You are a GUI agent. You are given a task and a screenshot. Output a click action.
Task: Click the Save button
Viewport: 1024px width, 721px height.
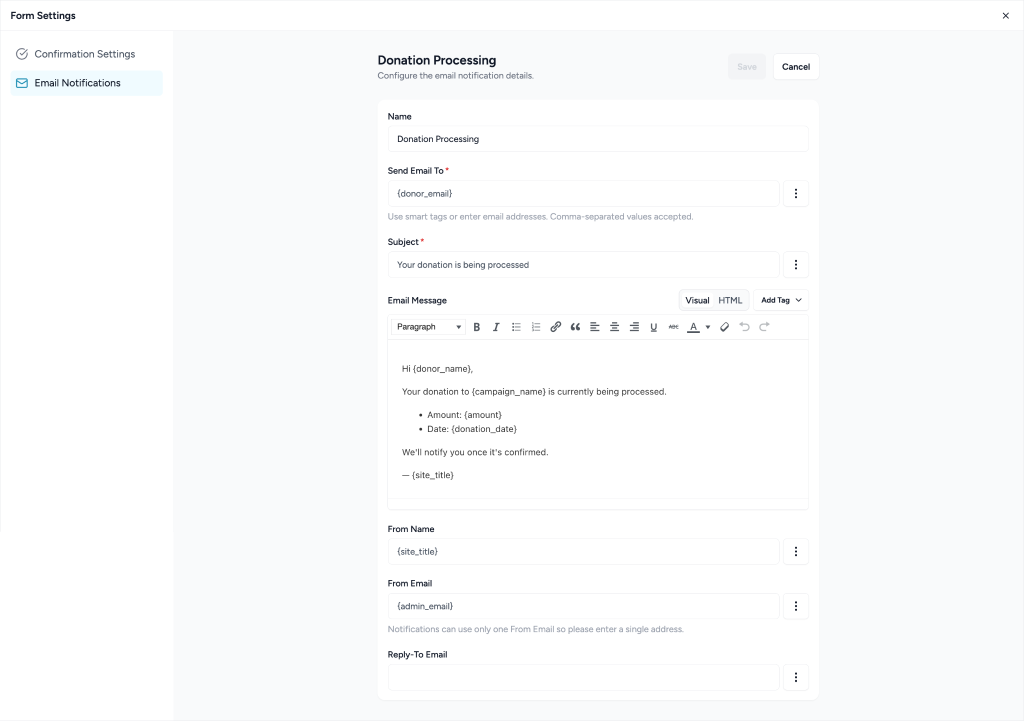click(746, 67)
